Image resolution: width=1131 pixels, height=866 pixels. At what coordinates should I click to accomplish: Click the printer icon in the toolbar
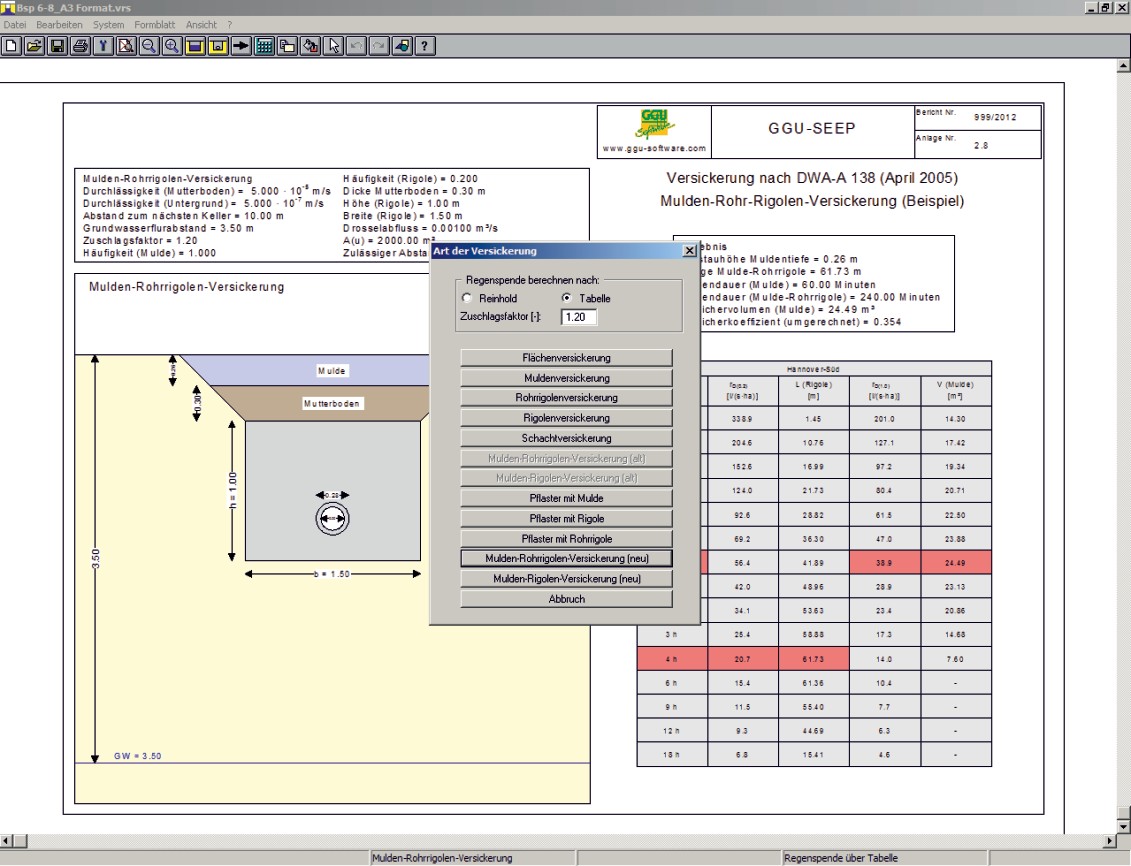pos(79,46)
